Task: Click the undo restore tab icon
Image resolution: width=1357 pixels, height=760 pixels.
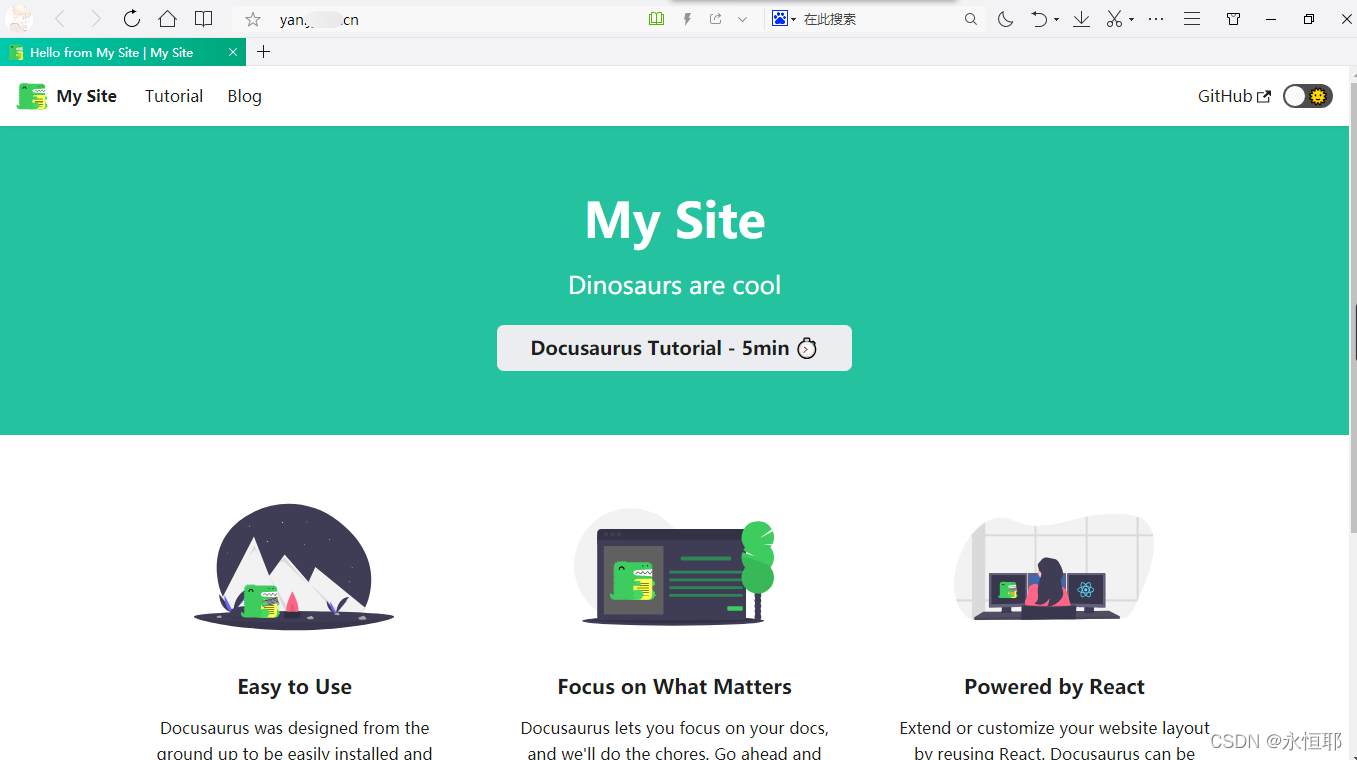Action: pyautogui.click(x=1040, y=19)
